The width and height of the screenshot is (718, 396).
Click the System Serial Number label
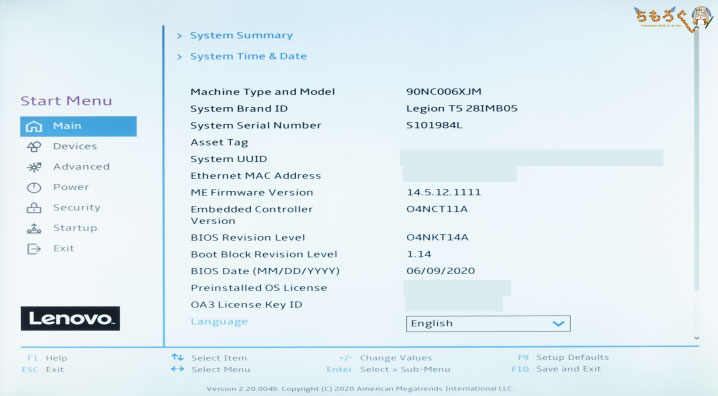pyautogui.click(x=256, y=125)
